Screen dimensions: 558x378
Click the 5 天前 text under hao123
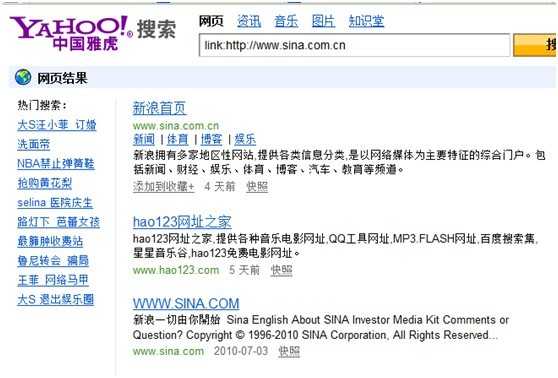(244, 270)
